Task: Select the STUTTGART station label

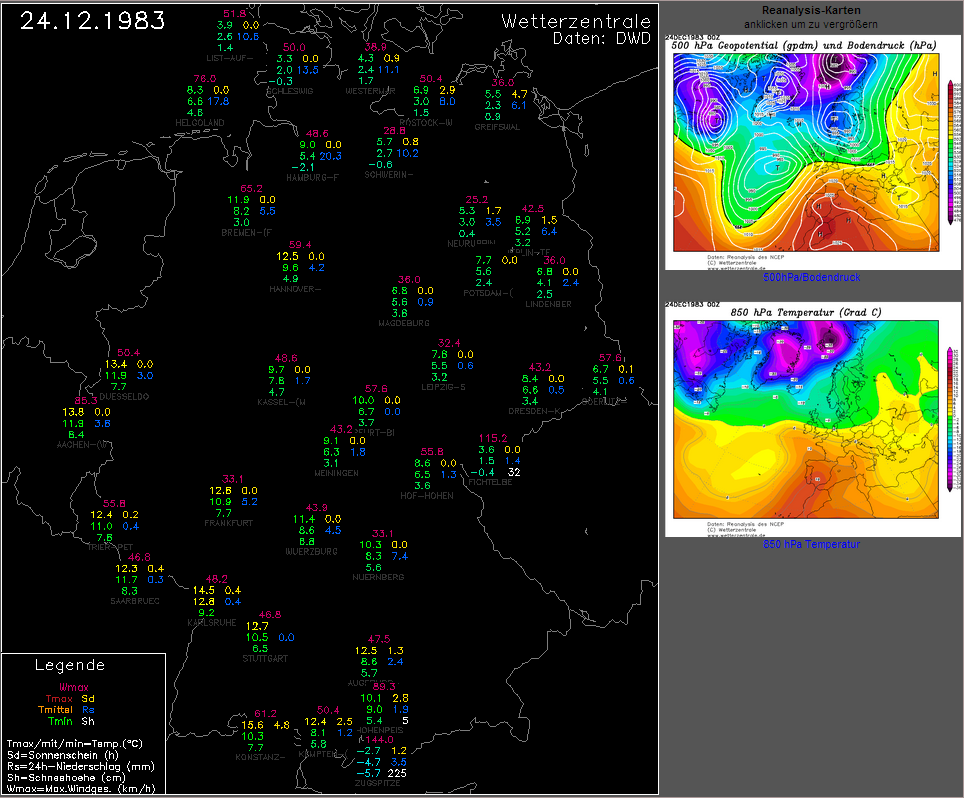Action: point(264,659)
